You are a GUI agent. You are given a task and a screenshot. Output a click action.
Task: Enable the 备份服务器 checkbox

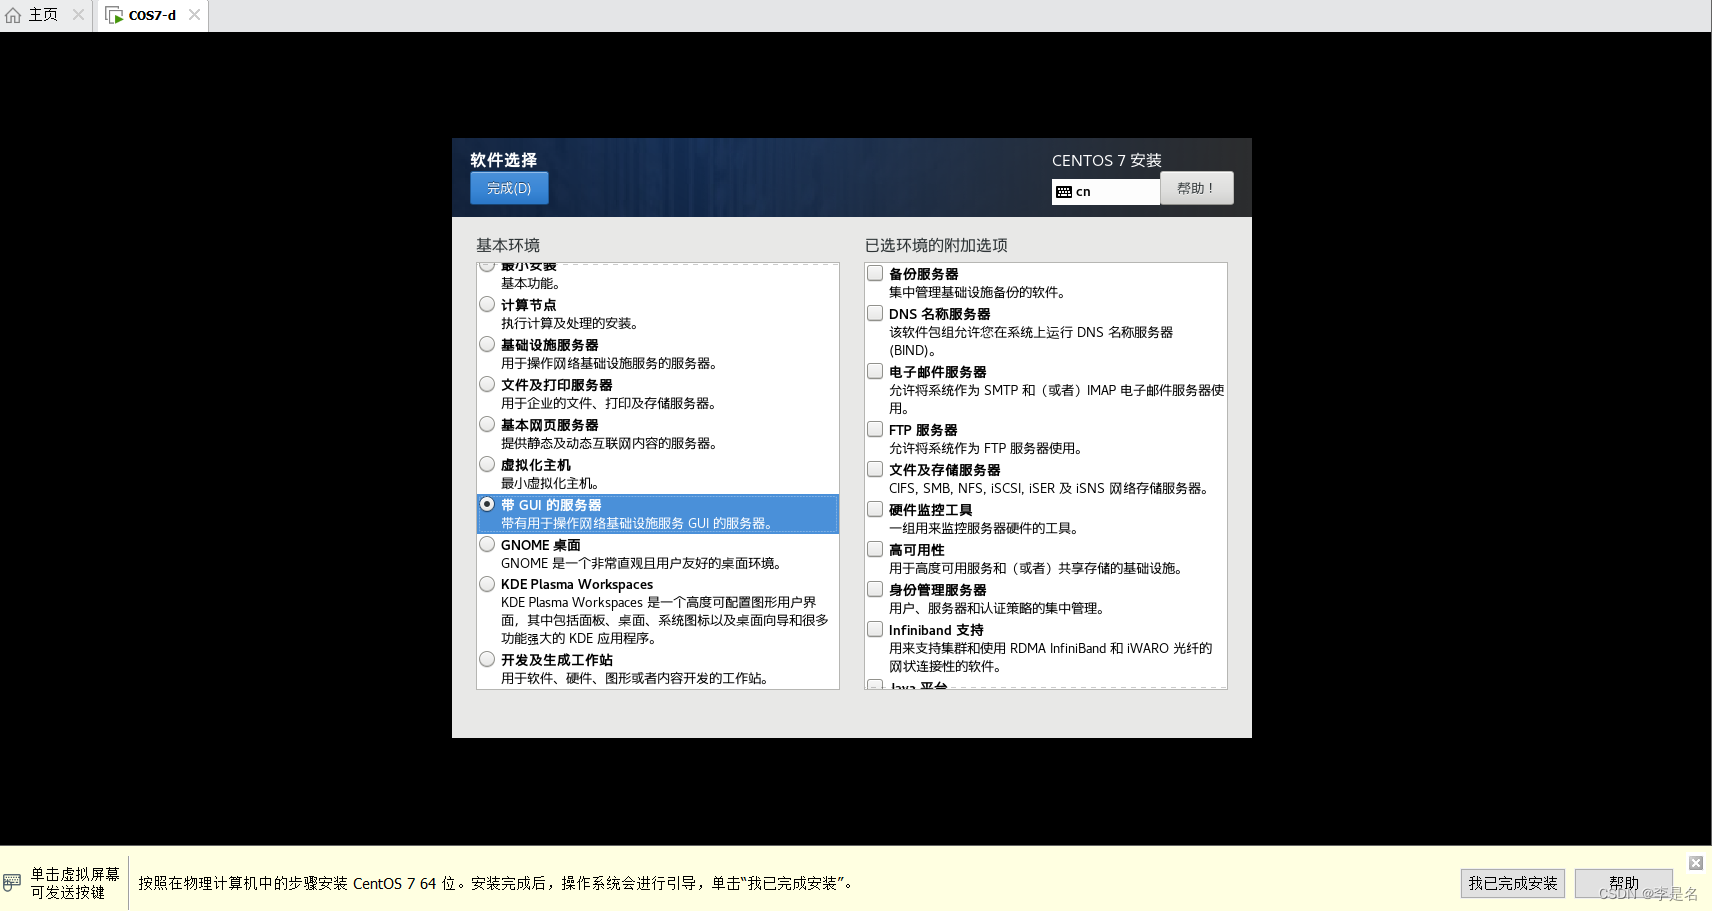point(875,273)
